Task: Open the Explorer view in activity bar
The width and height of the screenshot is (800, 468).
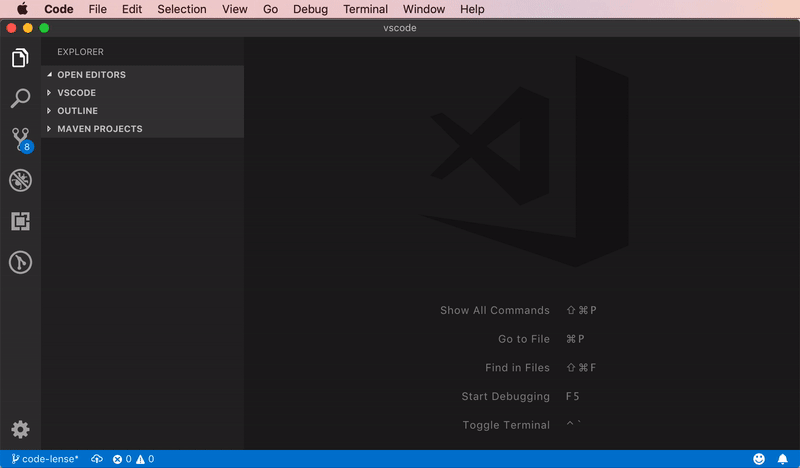Action: click(x=20, y=58)
